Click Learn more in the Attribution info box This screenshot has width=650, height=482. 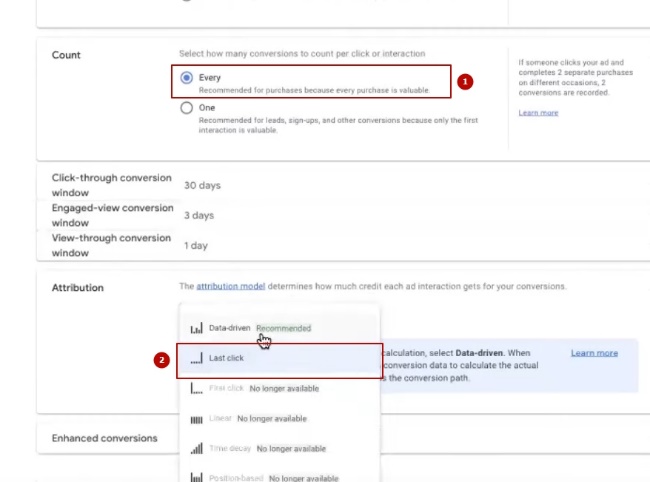594,353
